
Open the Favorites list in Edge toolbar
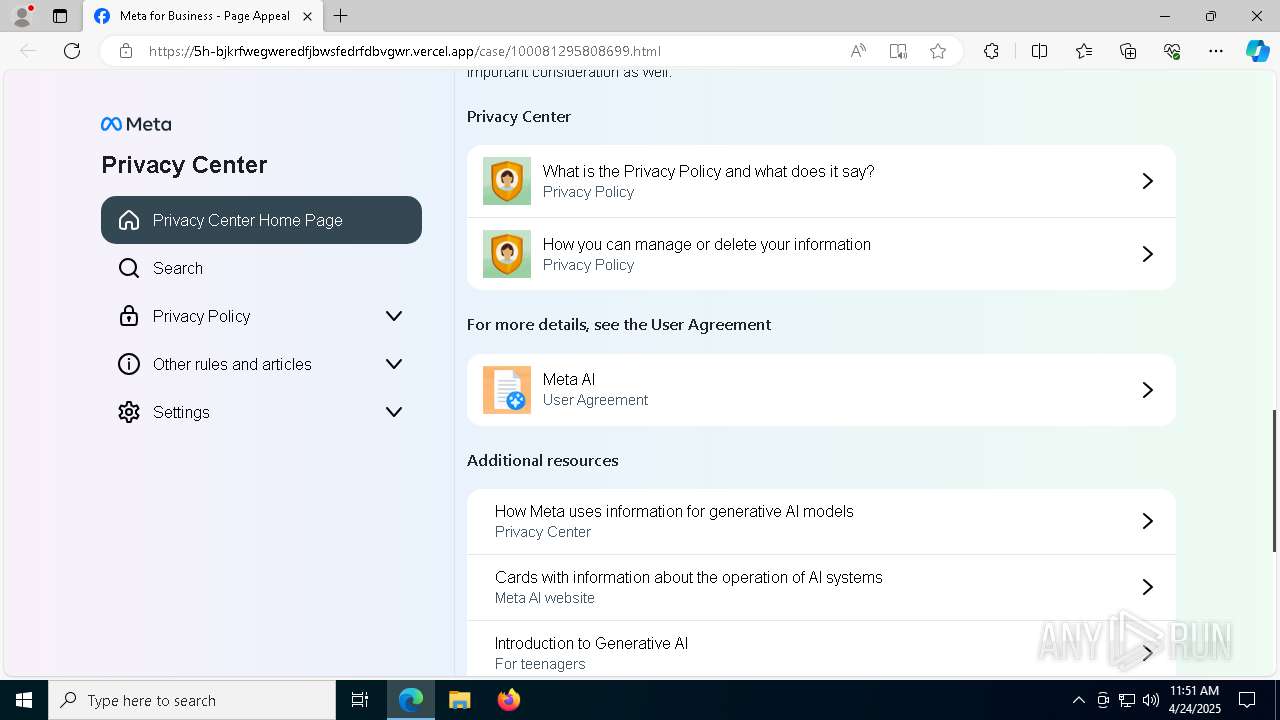point(1084,51)
